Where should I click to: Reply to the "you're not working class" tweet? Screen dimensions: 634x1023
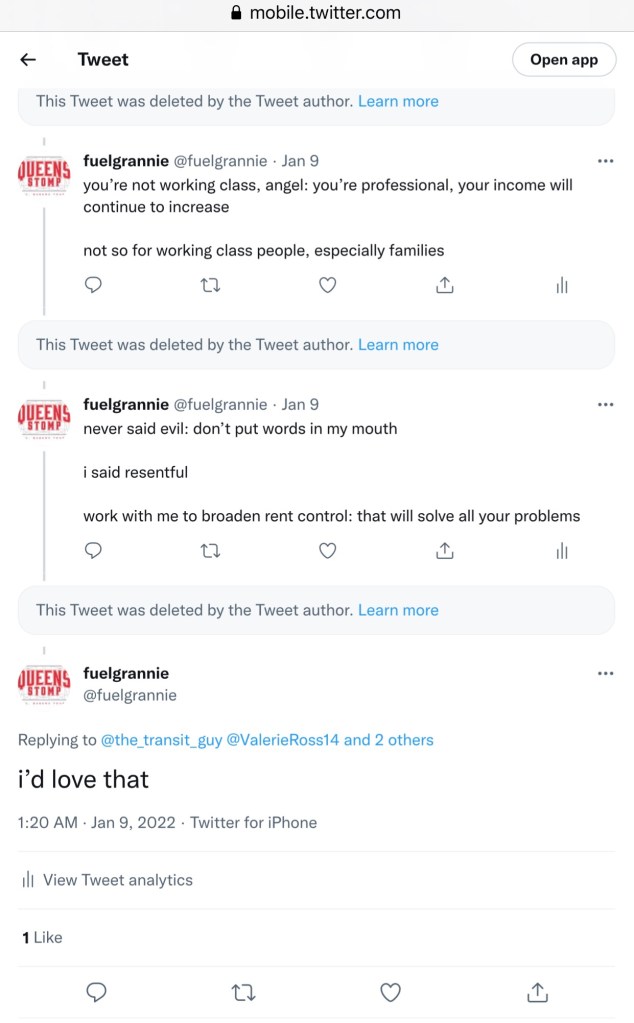pos(93,286)
